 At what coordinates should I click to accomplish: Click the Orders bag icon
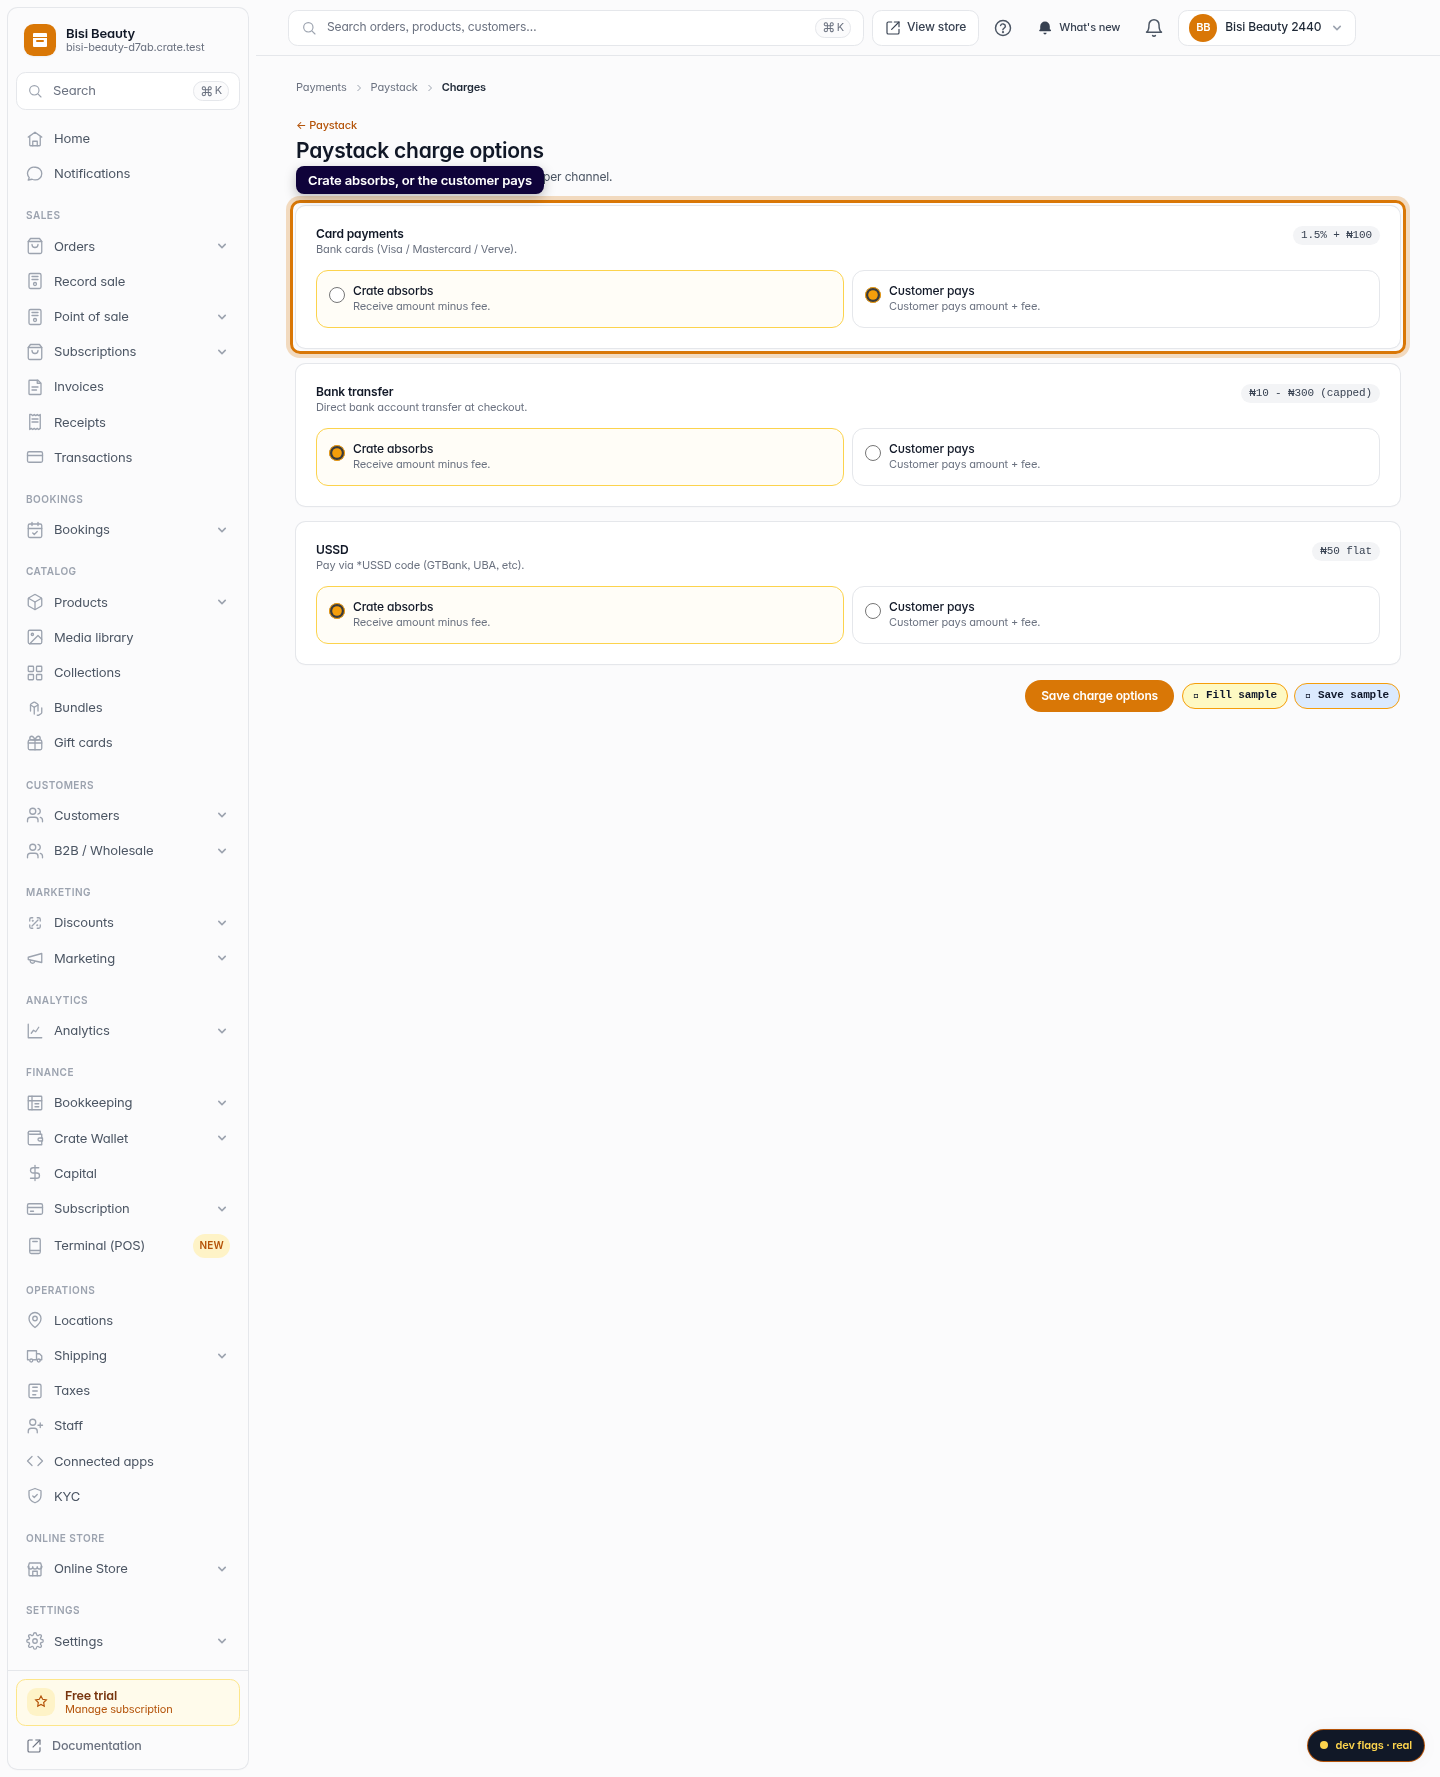[x=35, y=246]
